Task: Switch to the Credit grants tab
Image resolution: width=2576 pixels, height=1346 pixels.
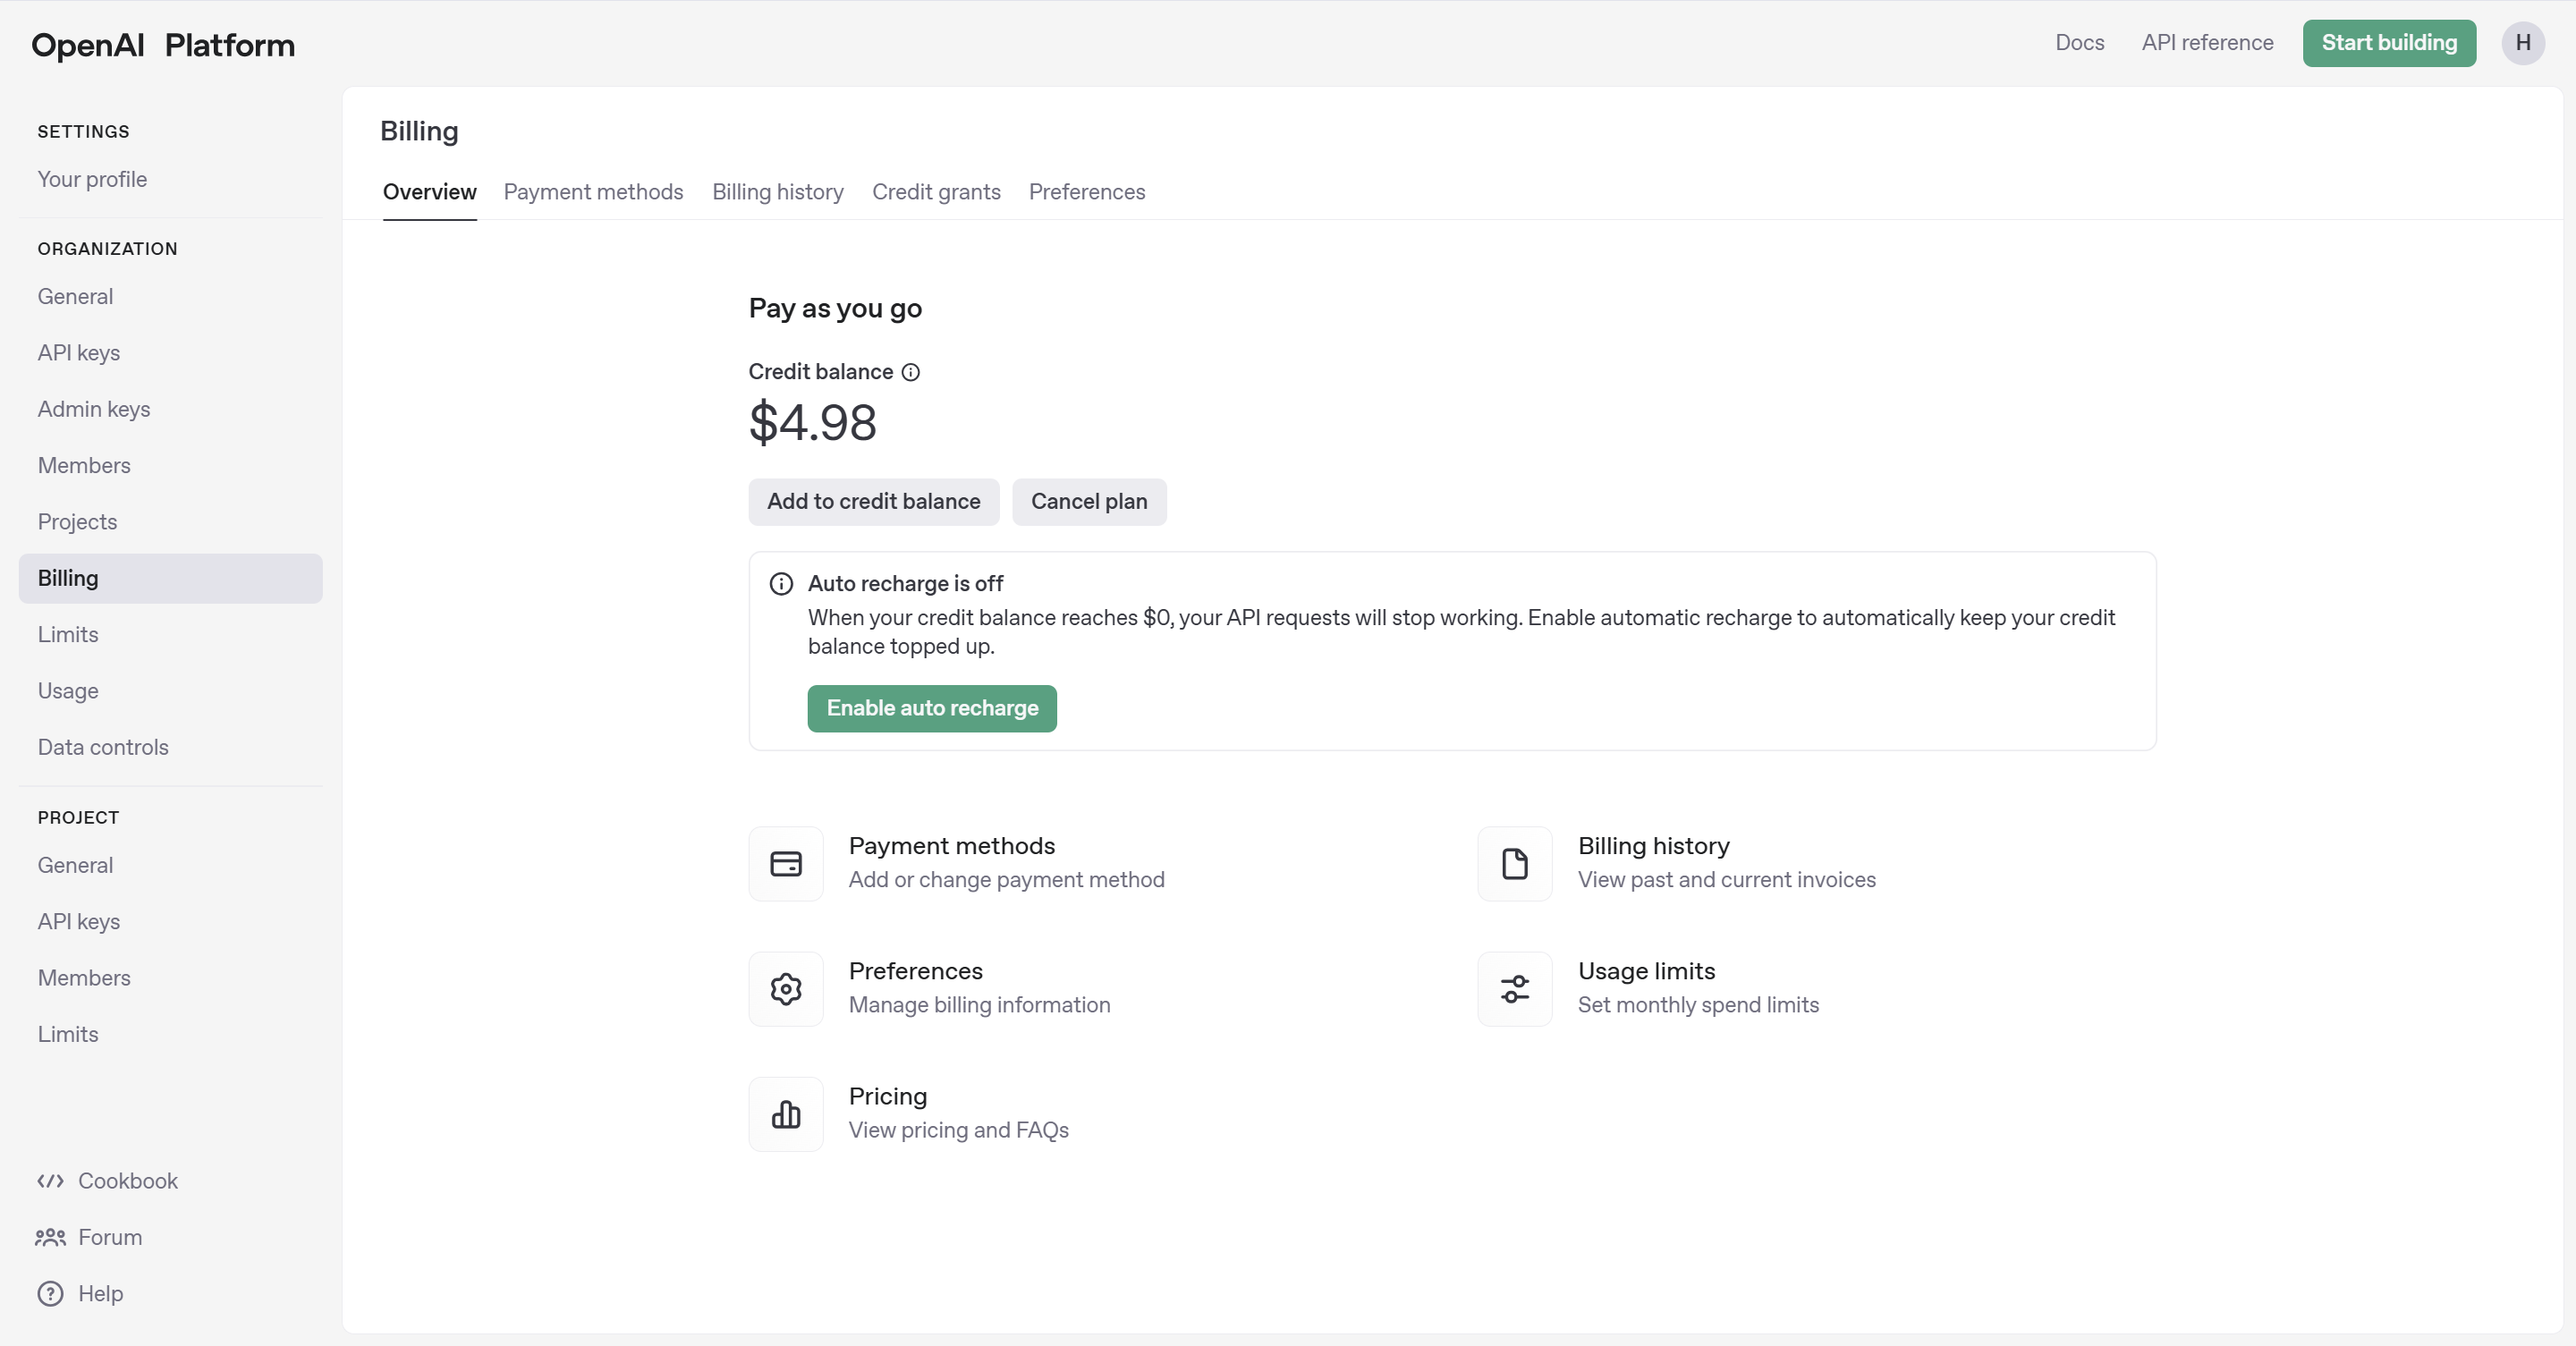Action: (936, 192)
